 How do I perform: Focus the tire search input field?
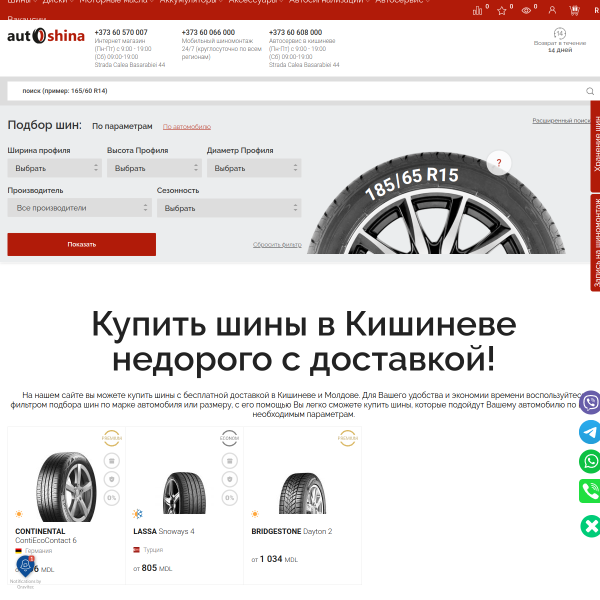click(295, 91)
